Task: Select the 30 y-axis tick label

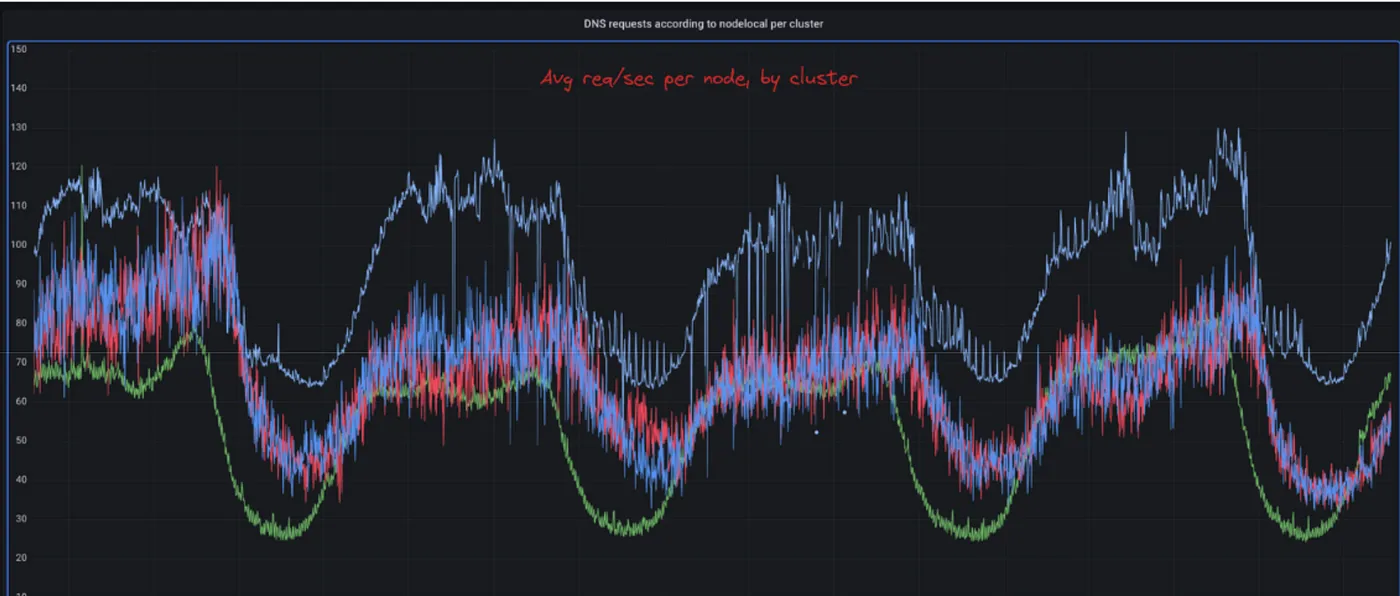Action: tap(18, 518)
